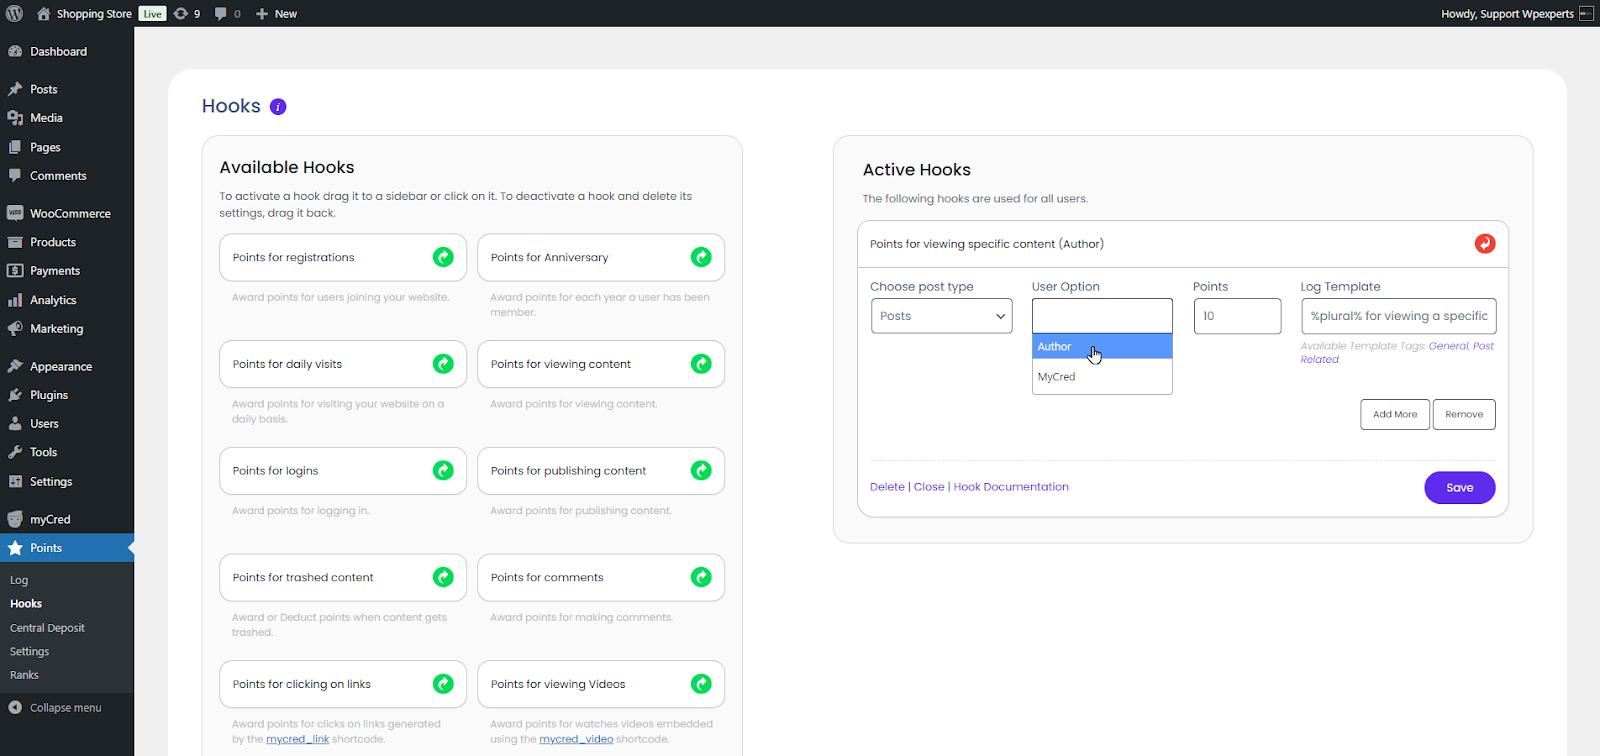1600x756 pixels.
Task: Click green arrow on Points for comments
Action: click(701, 577)
